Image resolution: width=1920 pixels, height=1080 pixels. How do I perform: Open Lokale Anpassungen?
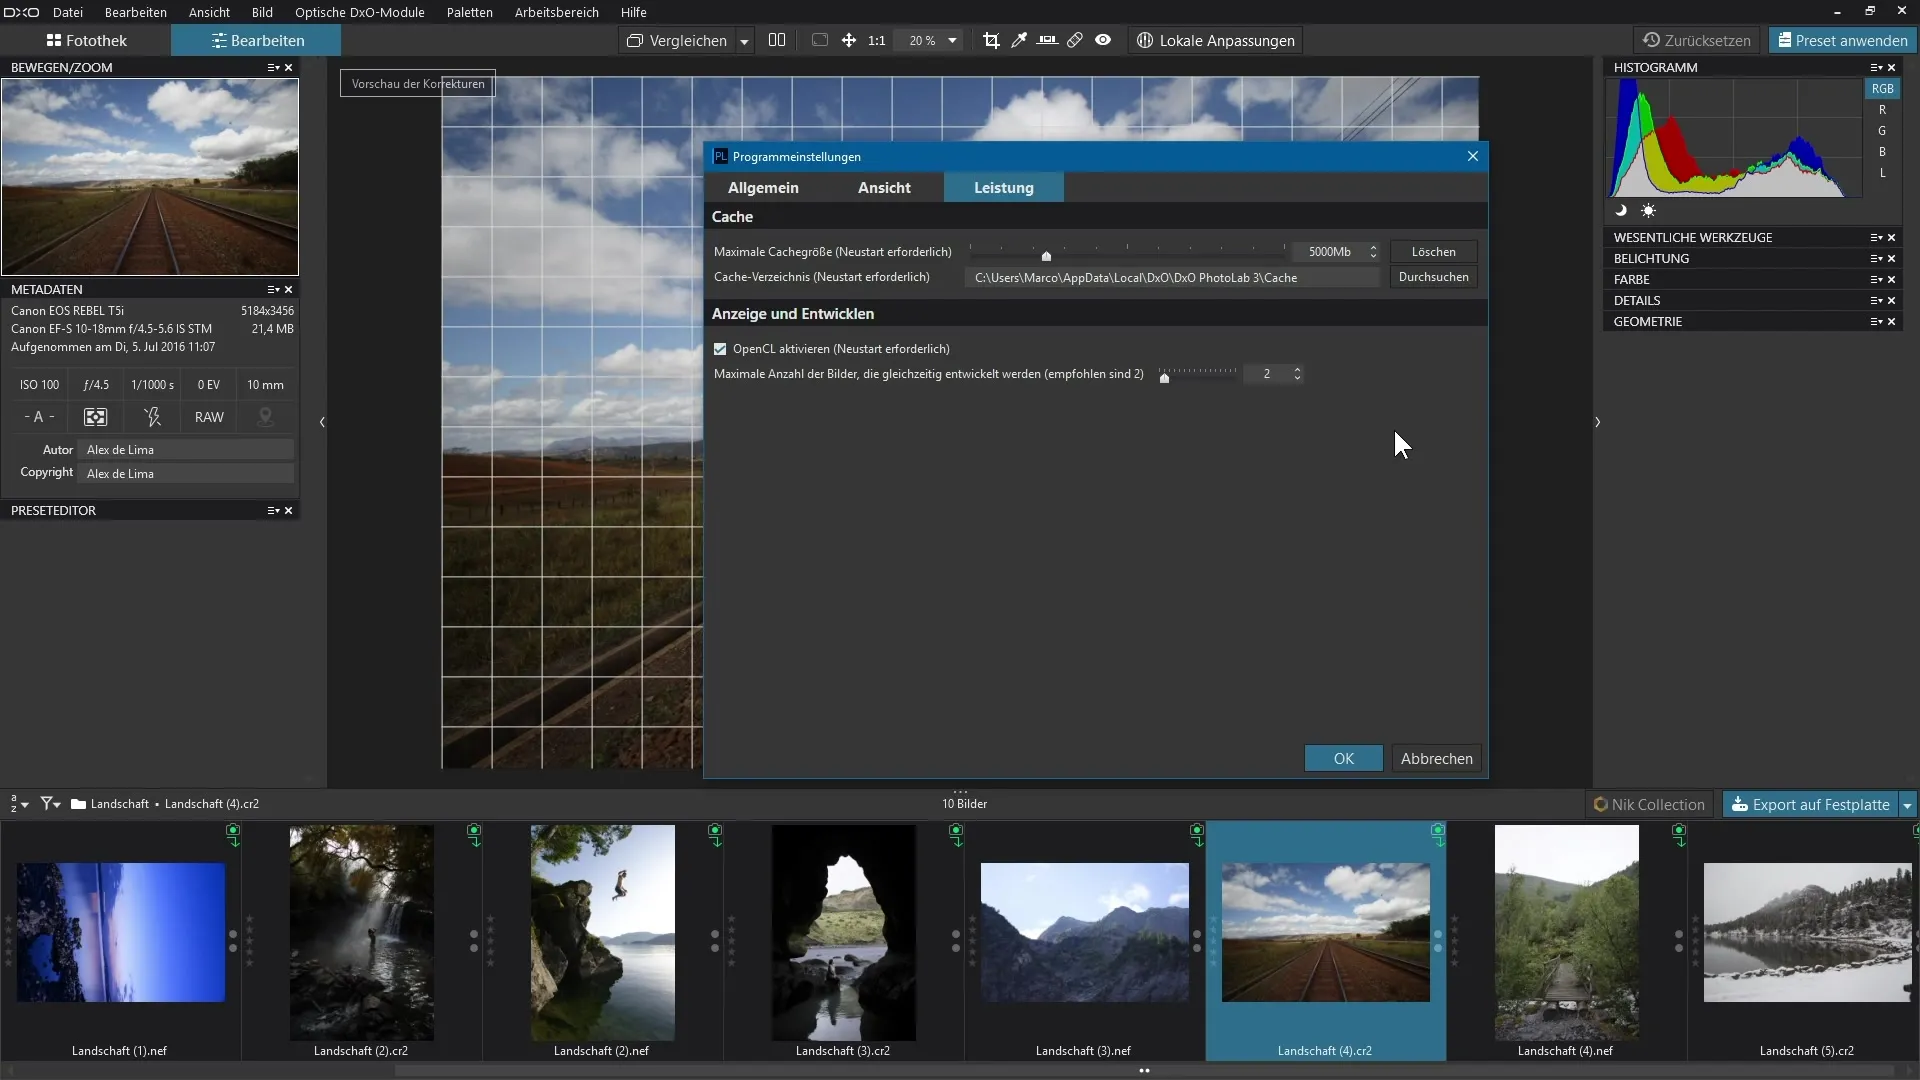point(1216,41)
